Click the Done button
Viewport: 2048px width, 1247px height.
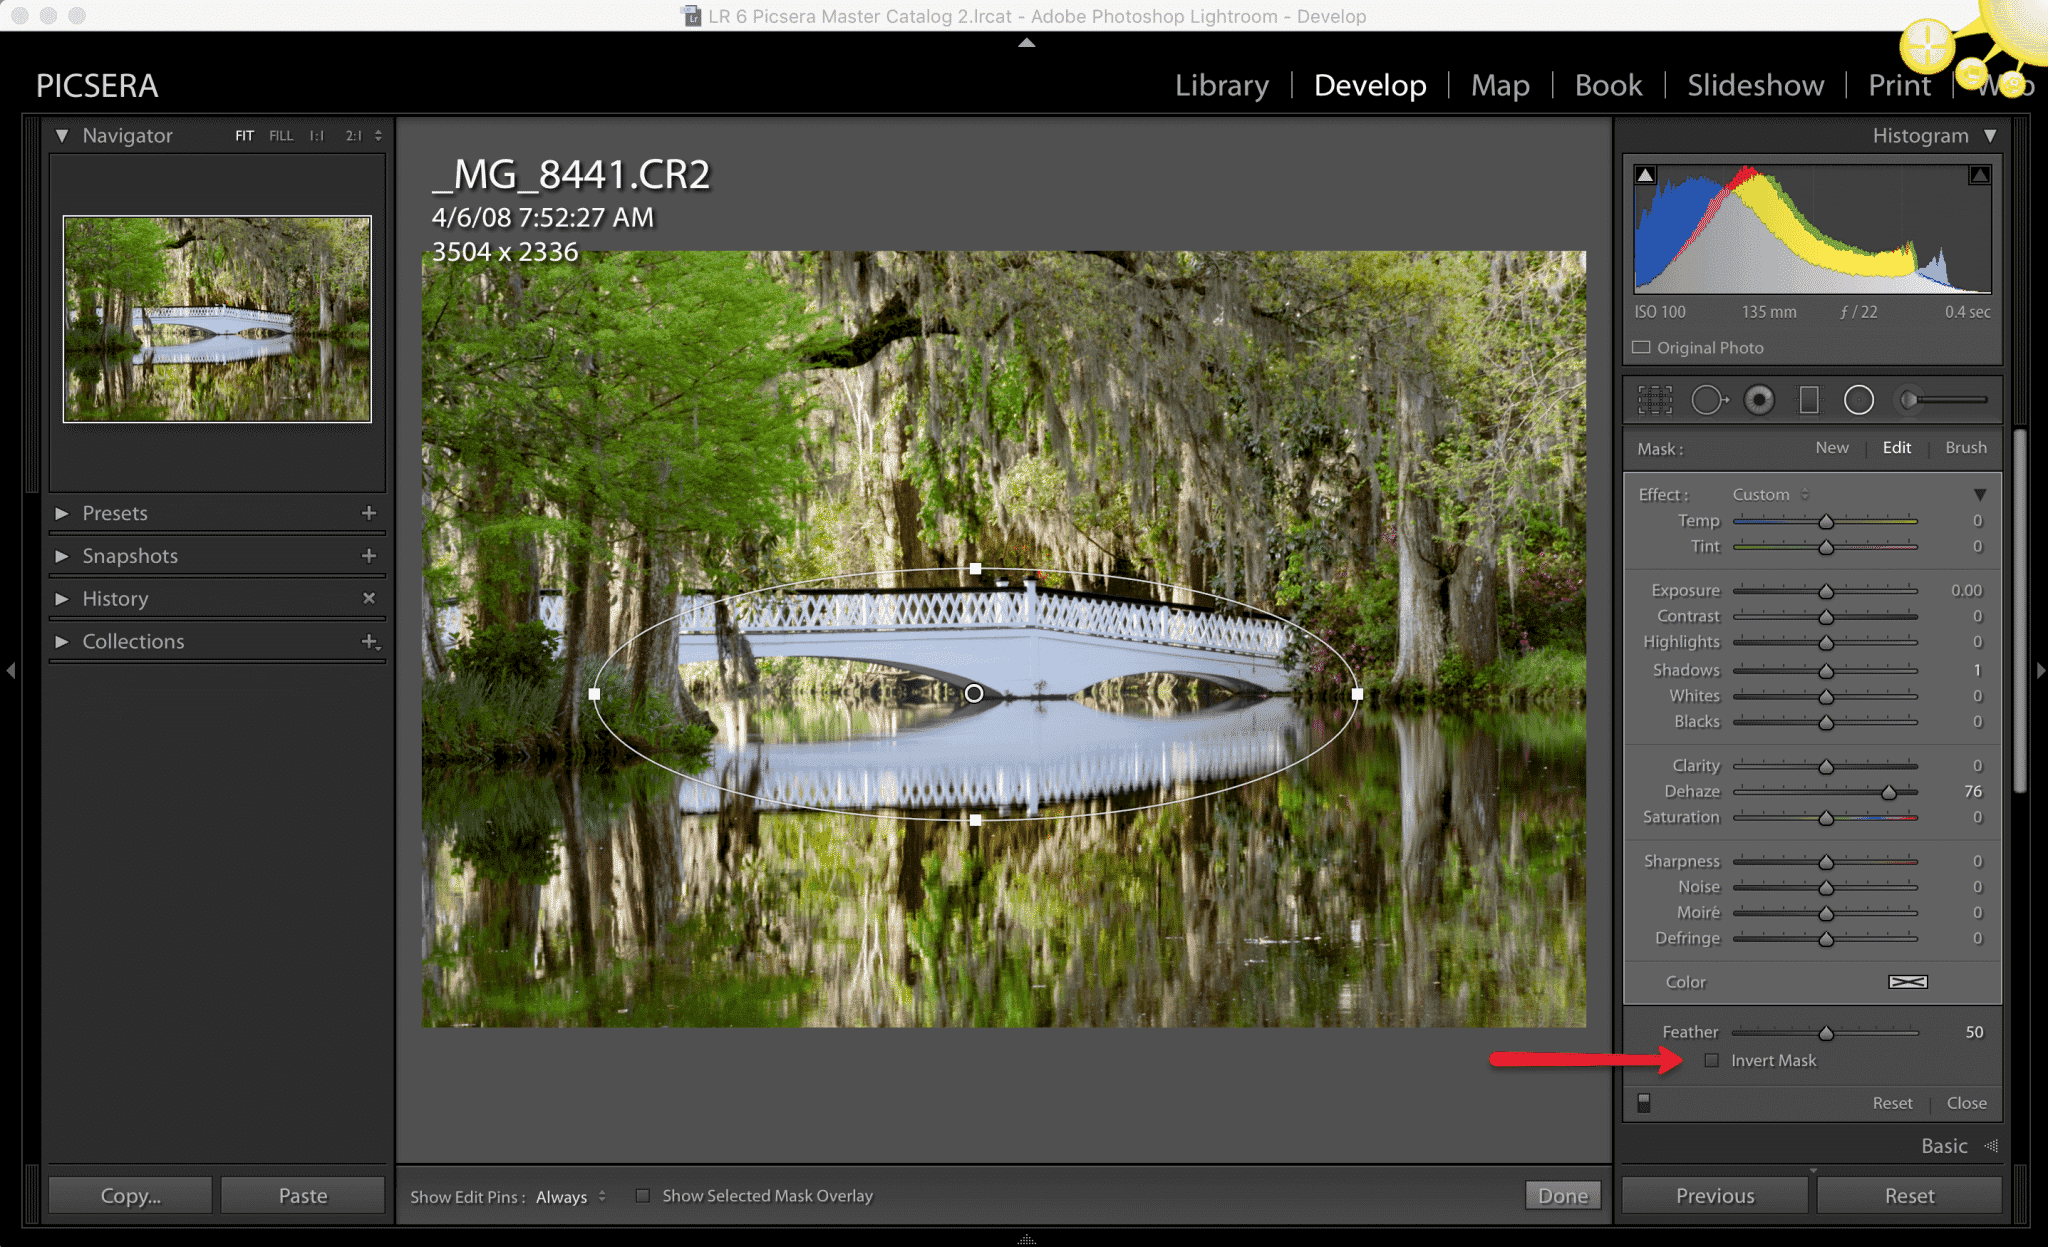(x=1562, y=1196)
